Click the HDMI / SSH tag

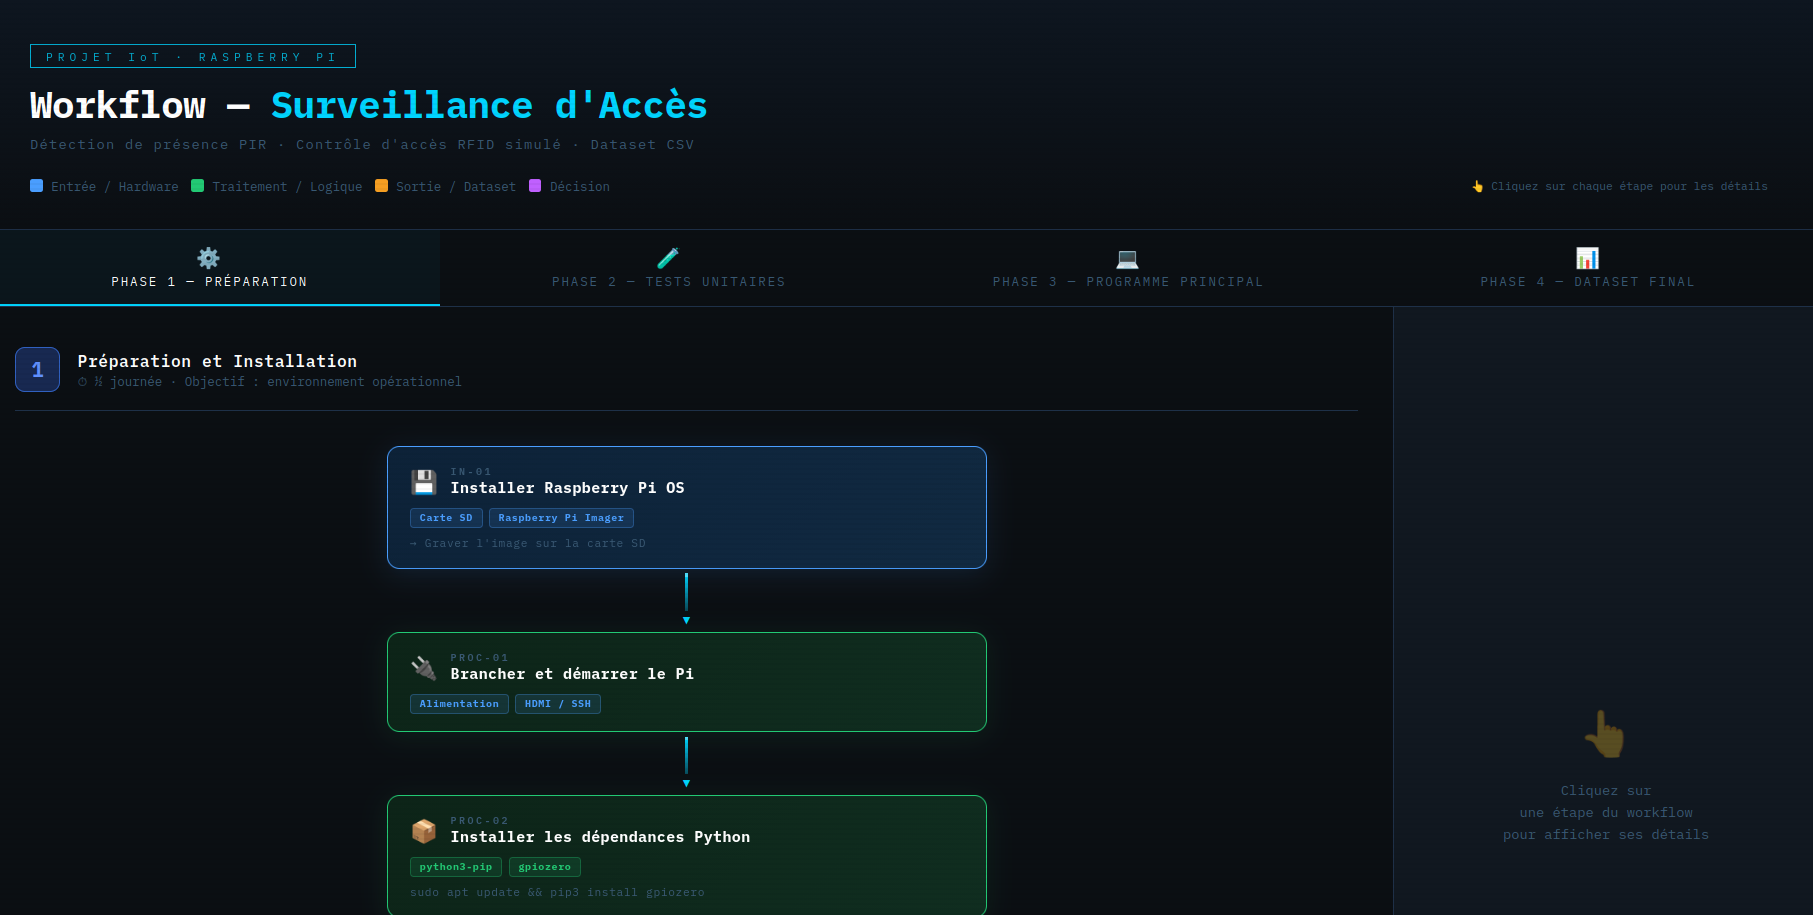[558, 704]
